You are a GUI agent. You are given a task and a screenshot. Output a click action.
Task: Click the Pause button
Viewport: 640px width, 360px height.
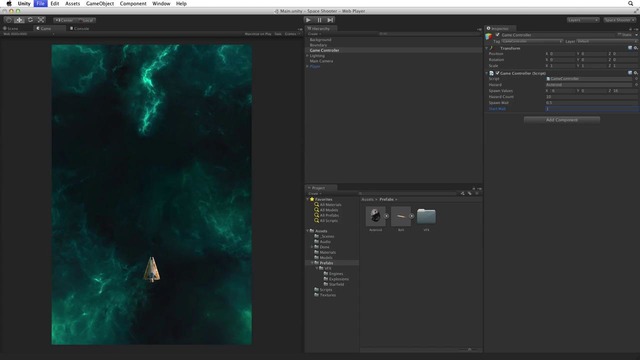tap(320, 20)
